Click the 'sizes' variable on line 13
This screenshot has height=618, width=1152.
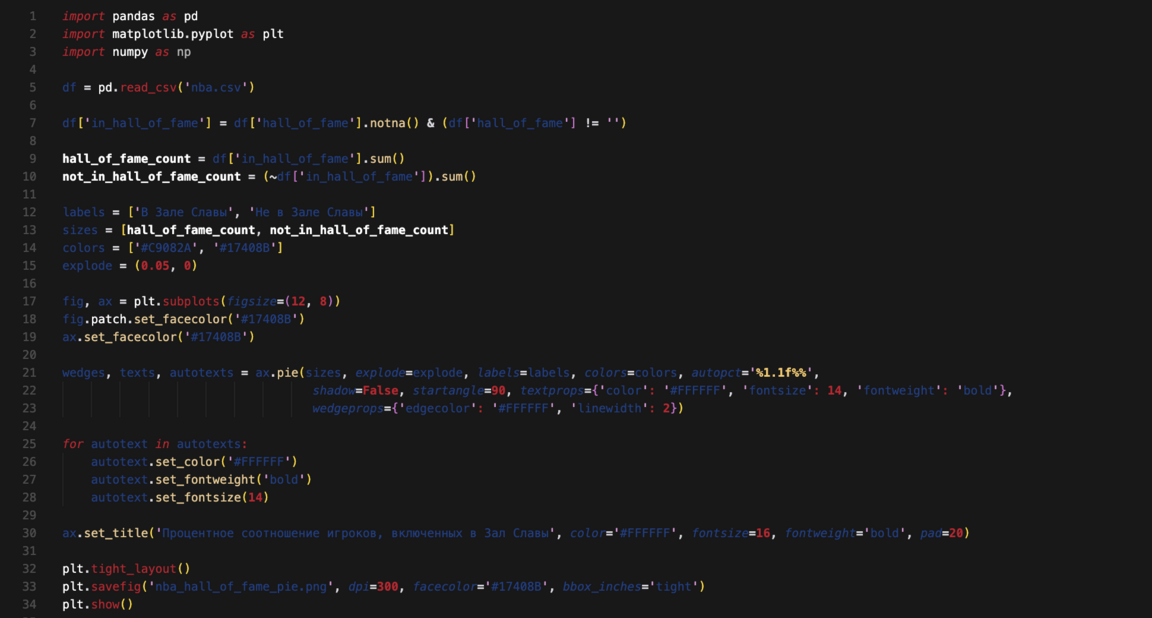click(80, 230)
